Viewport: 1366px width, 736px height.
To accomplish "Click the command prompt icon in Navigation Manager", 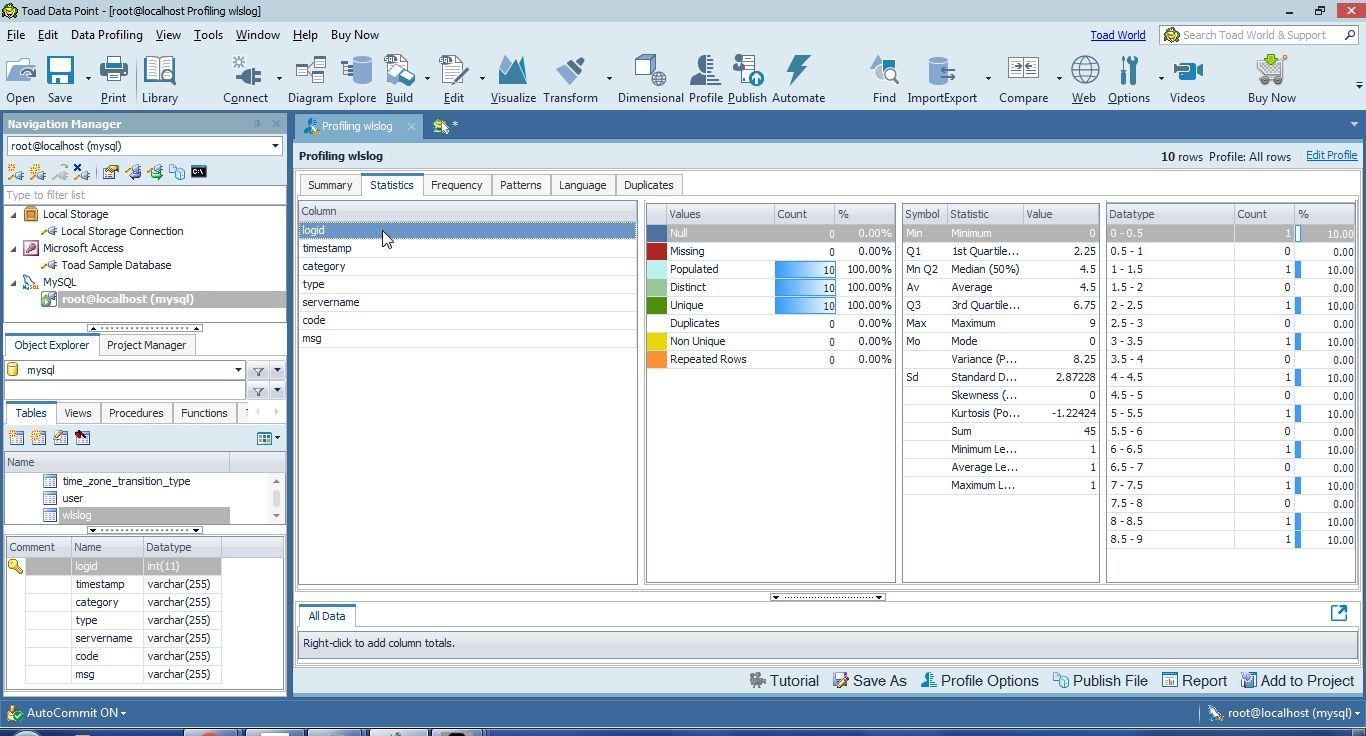I will point(199,172).
